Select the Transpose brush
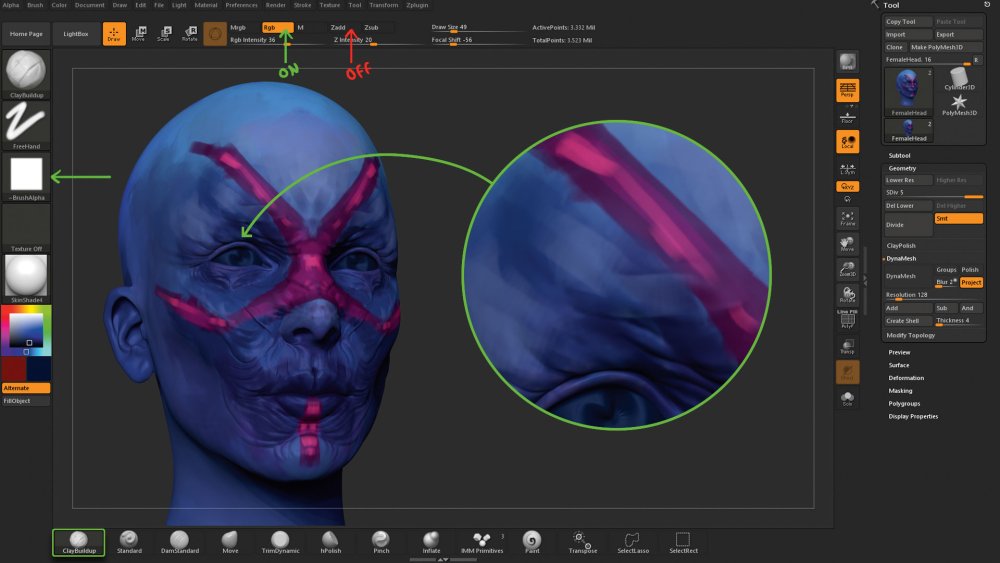This screenshot has width=1000, height=563. 582,543
